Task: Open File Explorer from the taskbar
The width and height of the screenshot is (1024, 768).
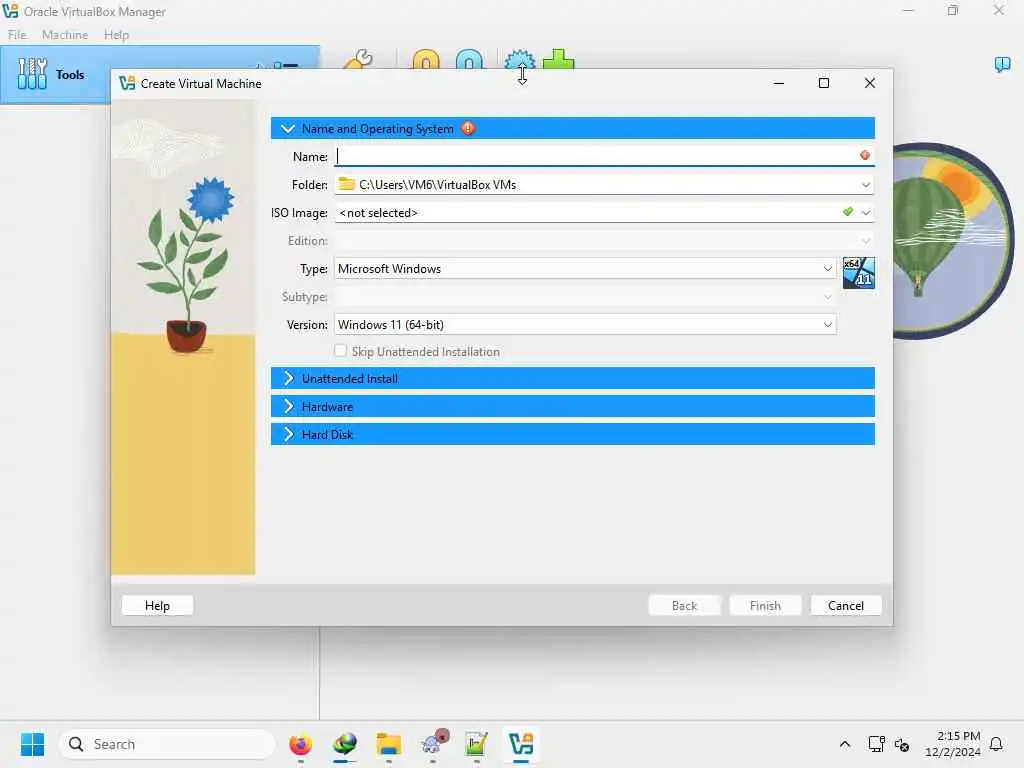Action: click(389, 744)
